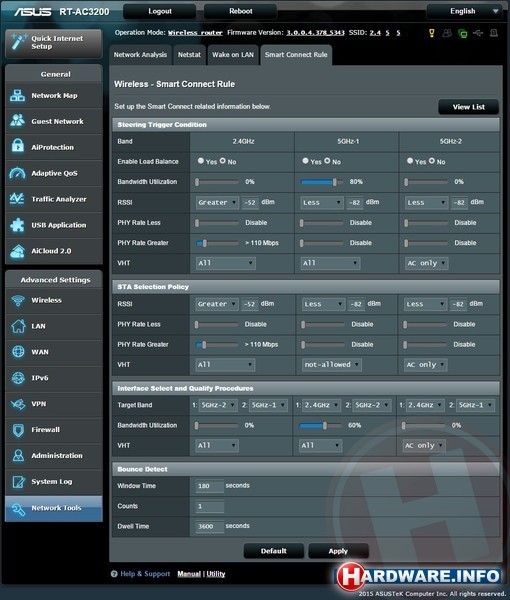Viewport: 510px width, 600px height.
Task: Open the IPv6 globe icon
Action: pos(18,378)
